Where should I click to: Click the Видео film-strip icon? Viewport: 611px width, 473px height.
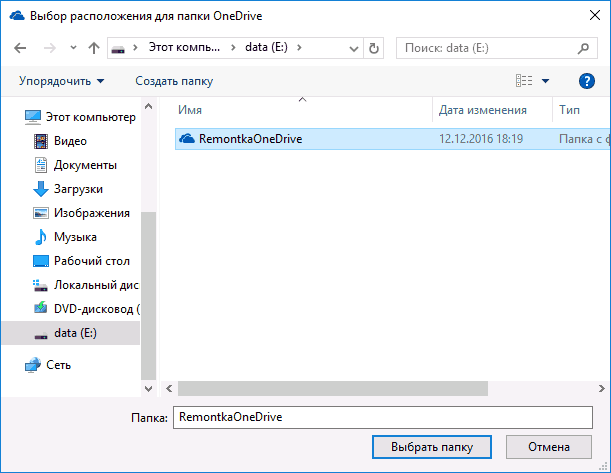pos(41,141)
